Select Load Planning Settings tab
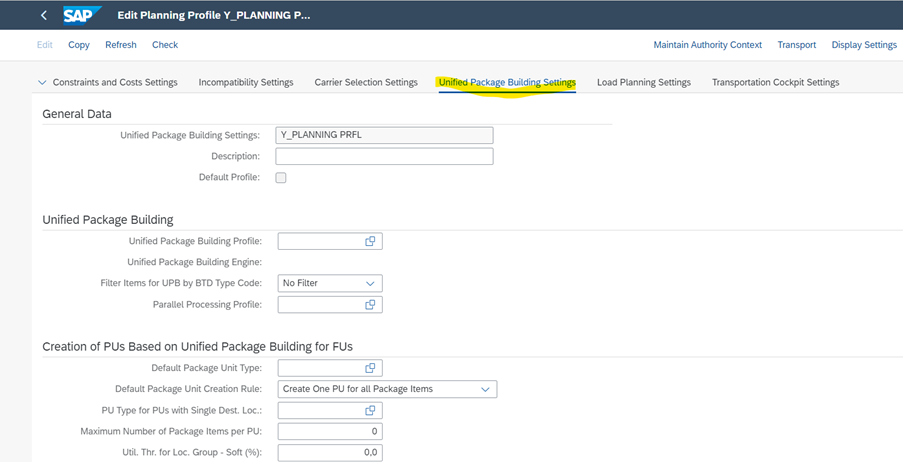The width and height of the screenshot is (903, 462). tap(643, 83)
